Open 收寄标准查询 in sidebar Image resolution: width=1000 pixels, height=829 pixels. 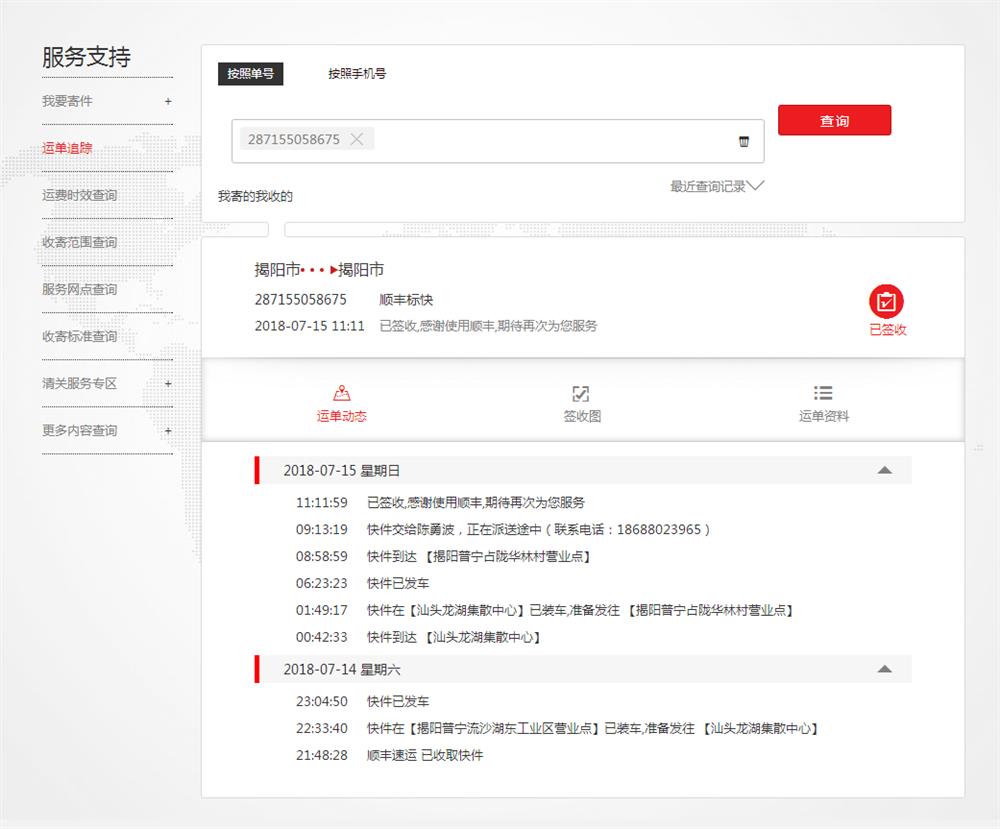tap(80, 337)
